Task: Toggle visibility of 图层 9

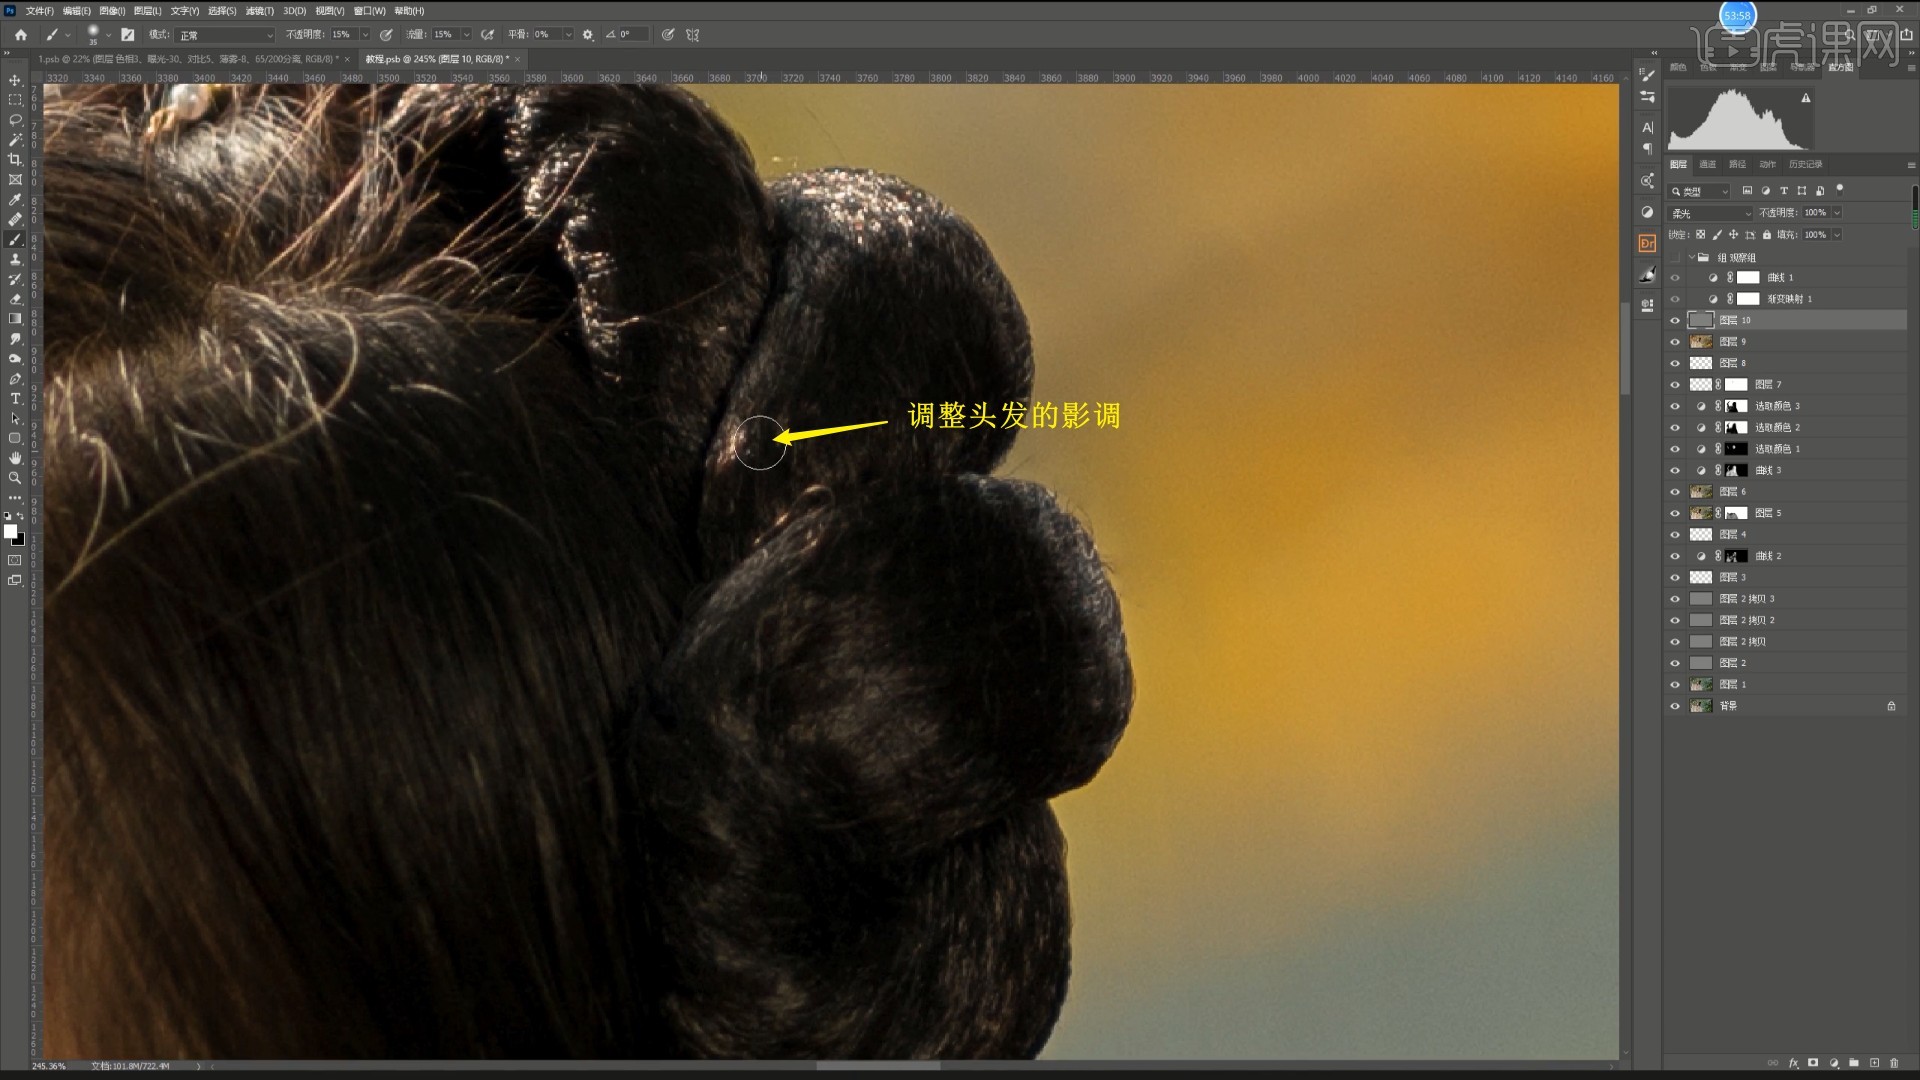Action: [x=1675, y=342]
